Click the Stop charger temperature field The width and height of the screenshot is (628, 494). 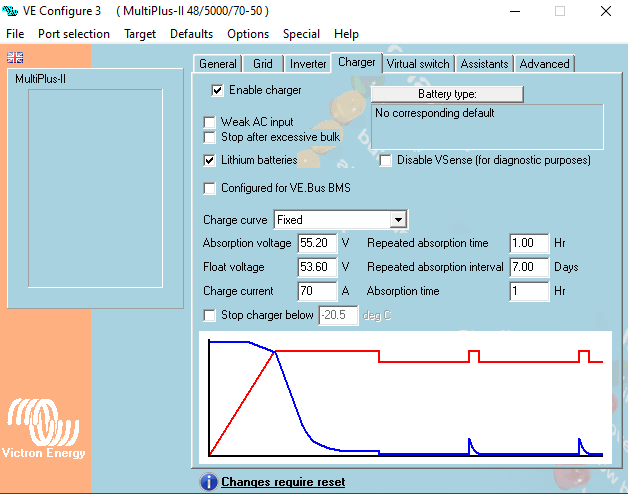click(338, 316)
